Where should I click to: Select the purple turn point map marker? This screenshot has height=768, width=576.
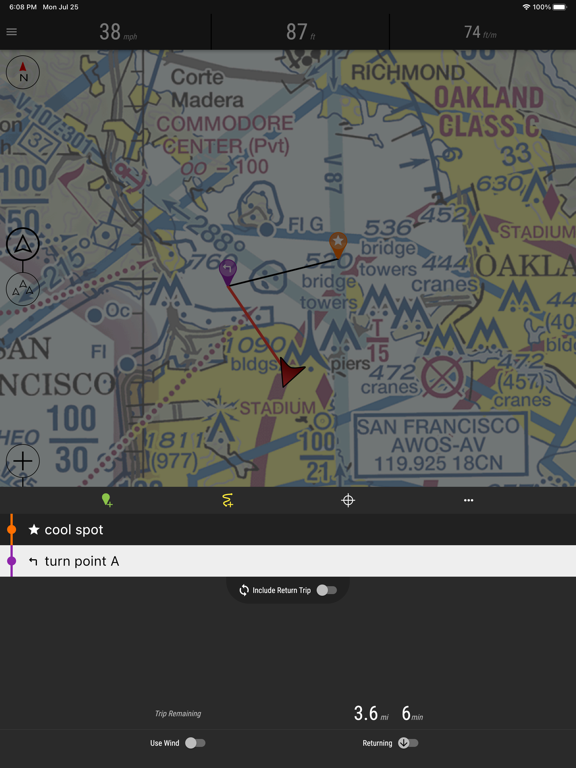[x=228, y=272]
